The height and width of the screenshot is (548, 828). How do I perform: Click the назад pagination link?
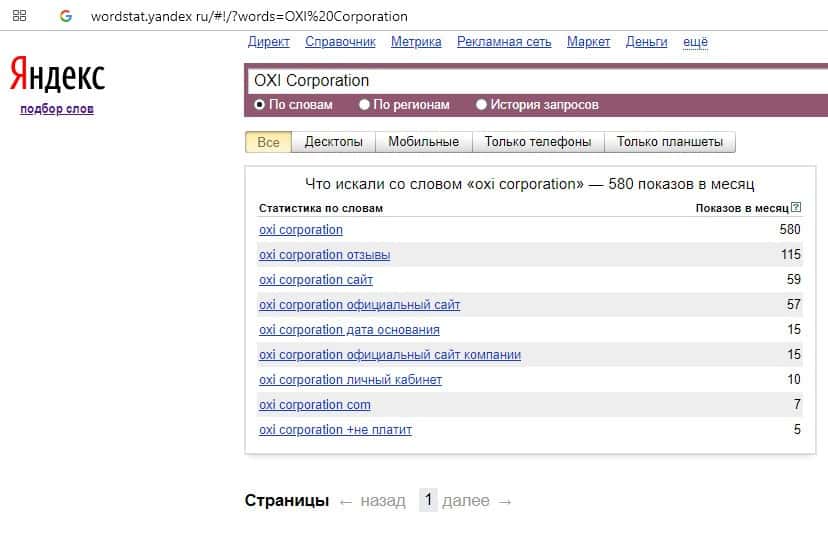(383, 500)
